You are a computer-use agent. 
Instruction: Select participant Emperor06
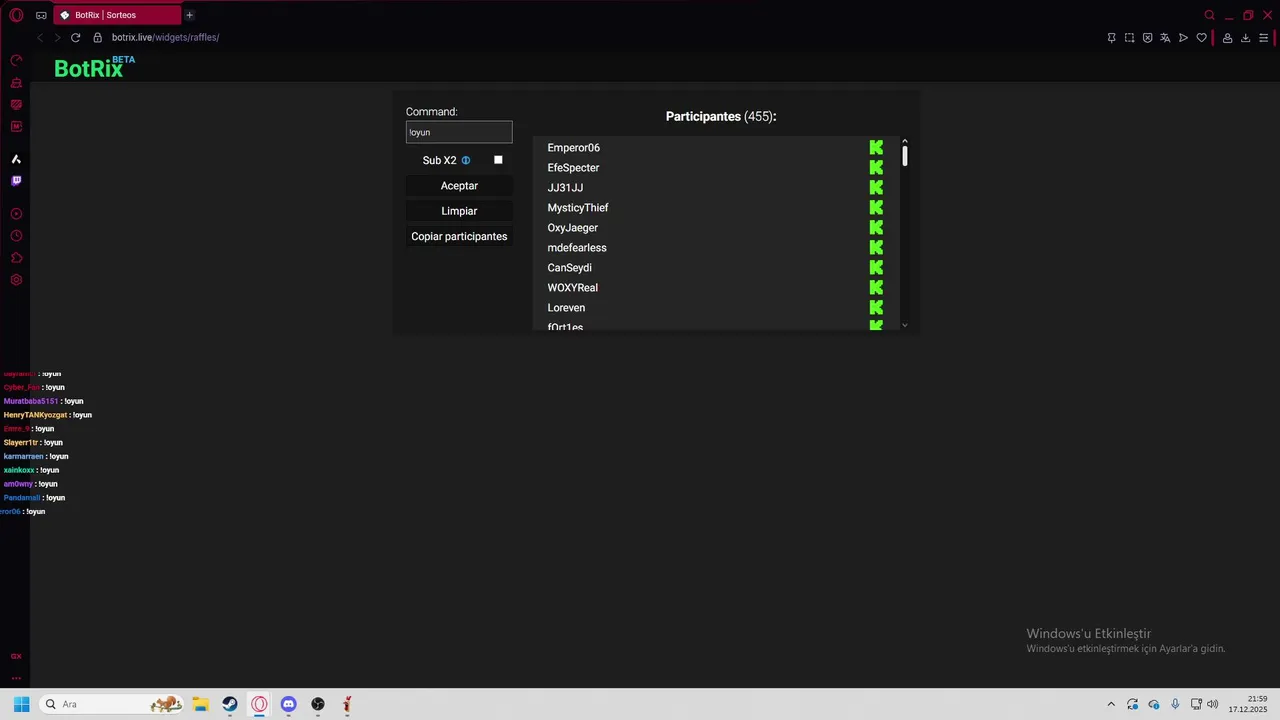pyautogui.click(x=573, y=148)
